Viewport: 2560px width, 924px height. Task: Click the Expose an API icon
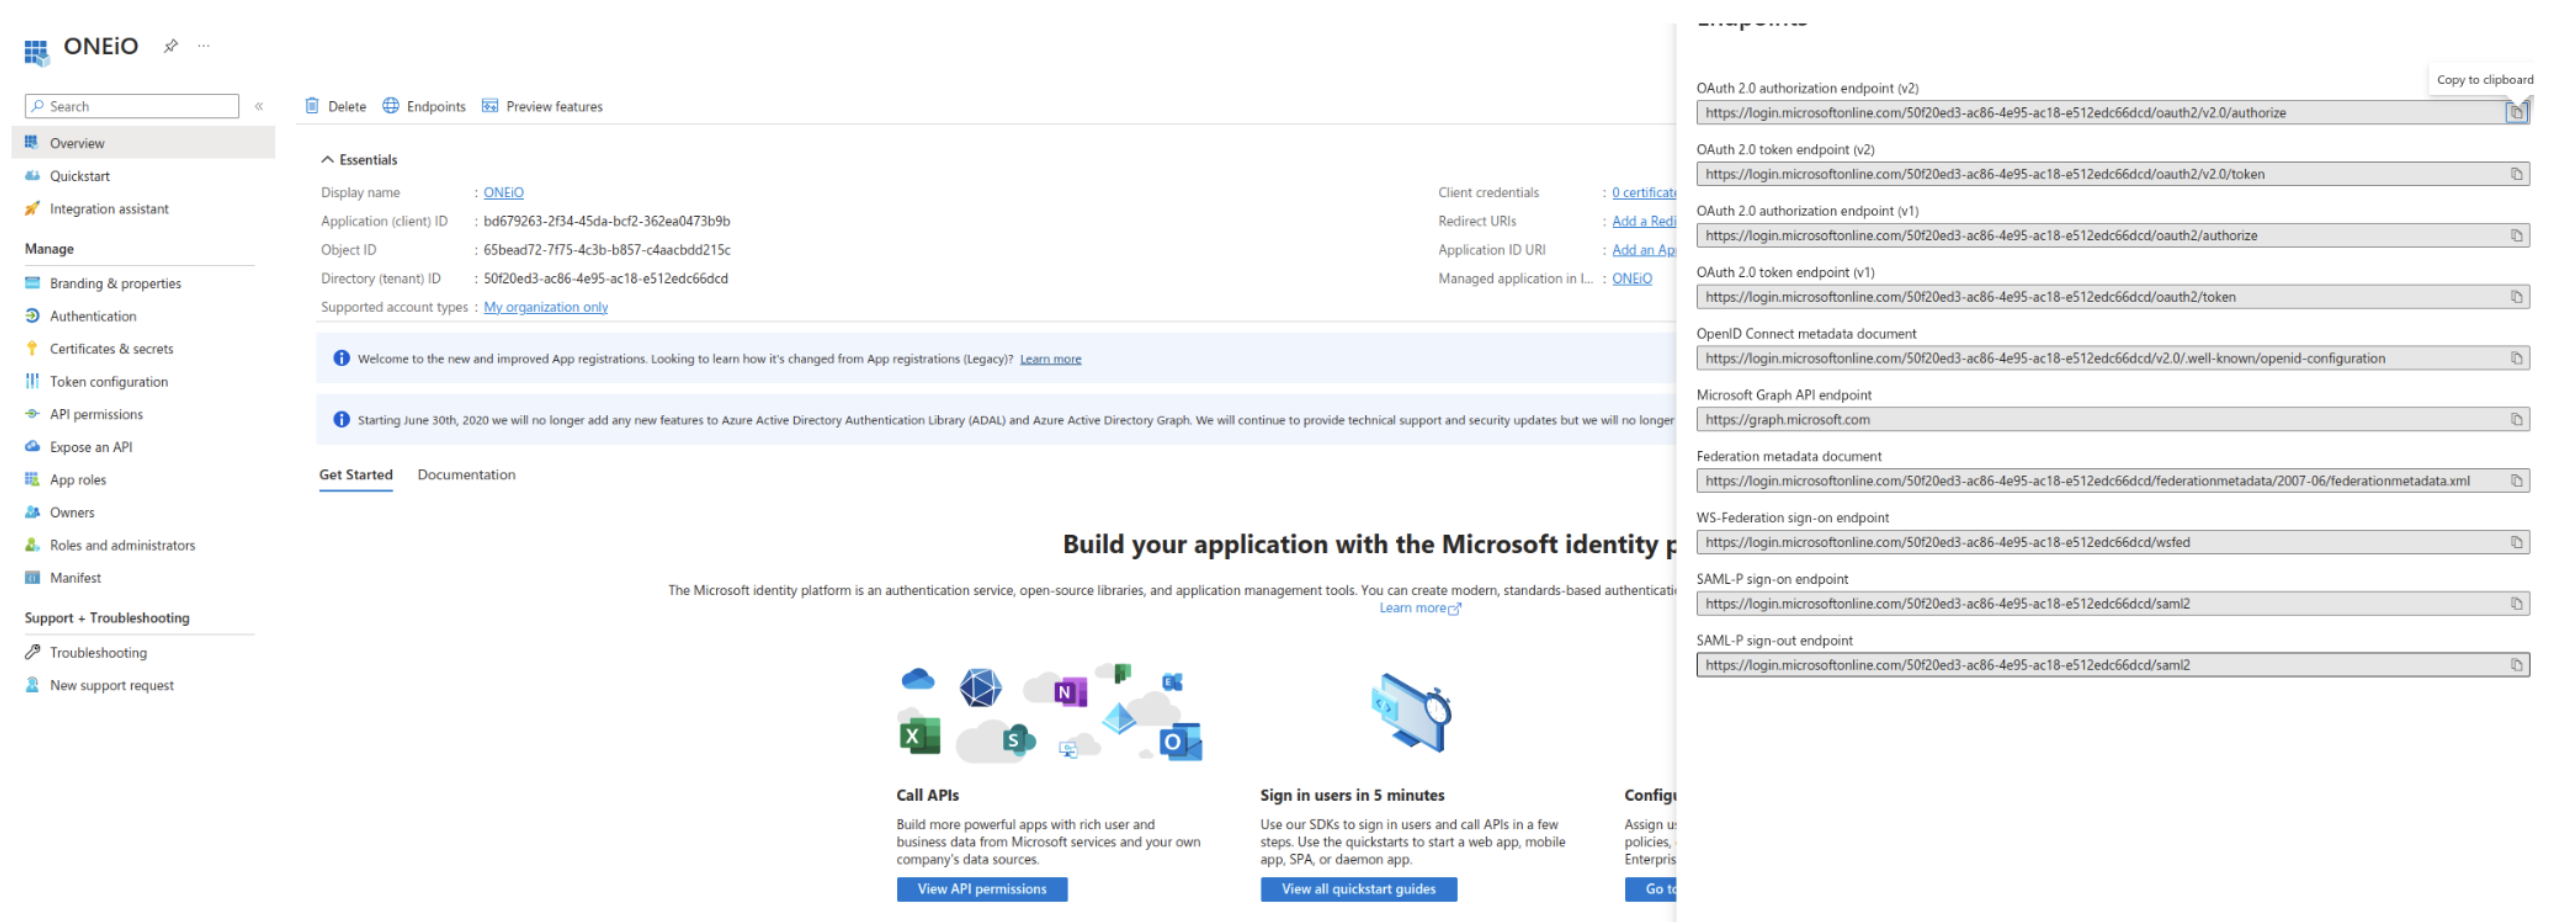coord(32,447)
